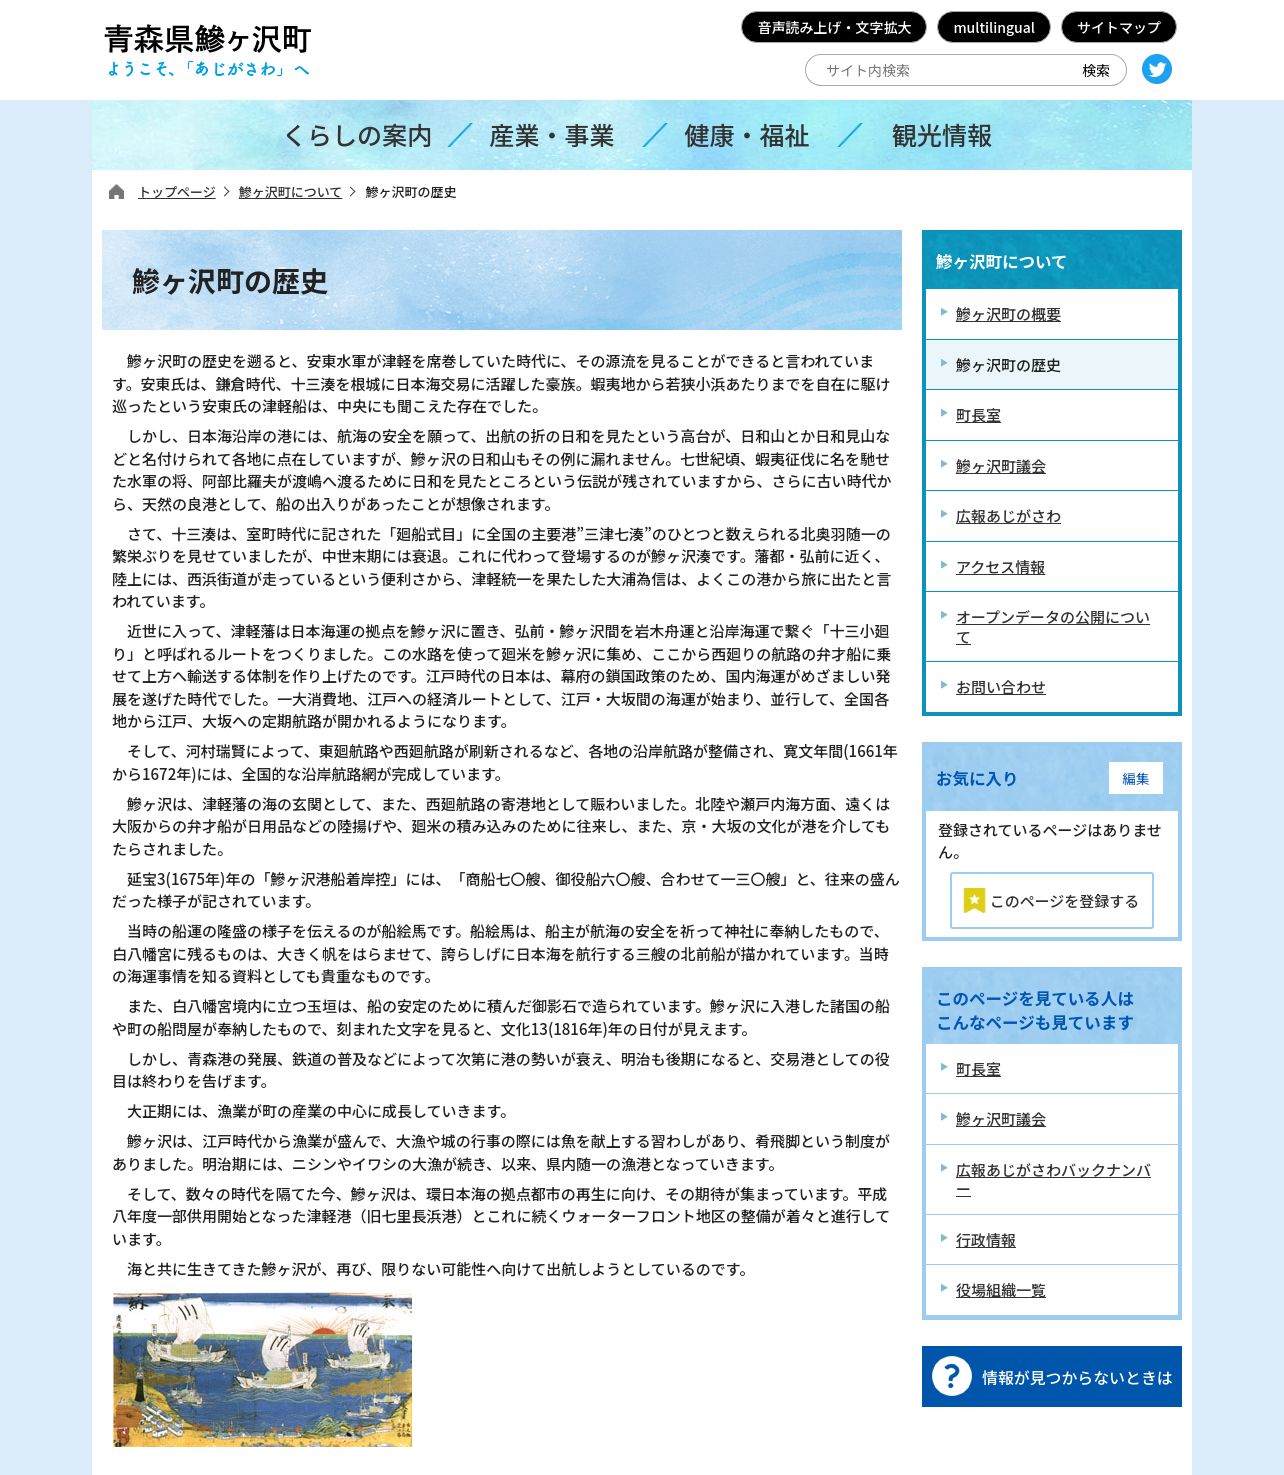Screen dimensions: 1284x1475
Task: Open 鰺ヶ沢町議会 in the about sidebar
Action: click(1001, 466)
